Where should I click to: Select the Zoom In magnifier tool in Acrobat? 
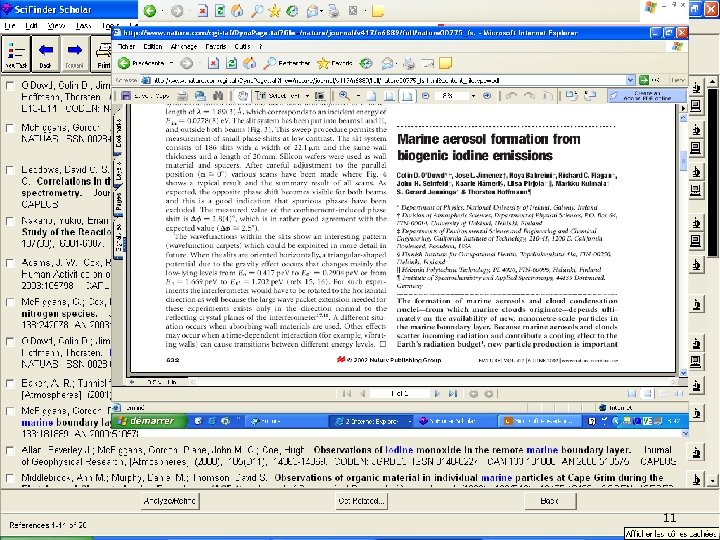pyautogui.click(x=344, y=96)
